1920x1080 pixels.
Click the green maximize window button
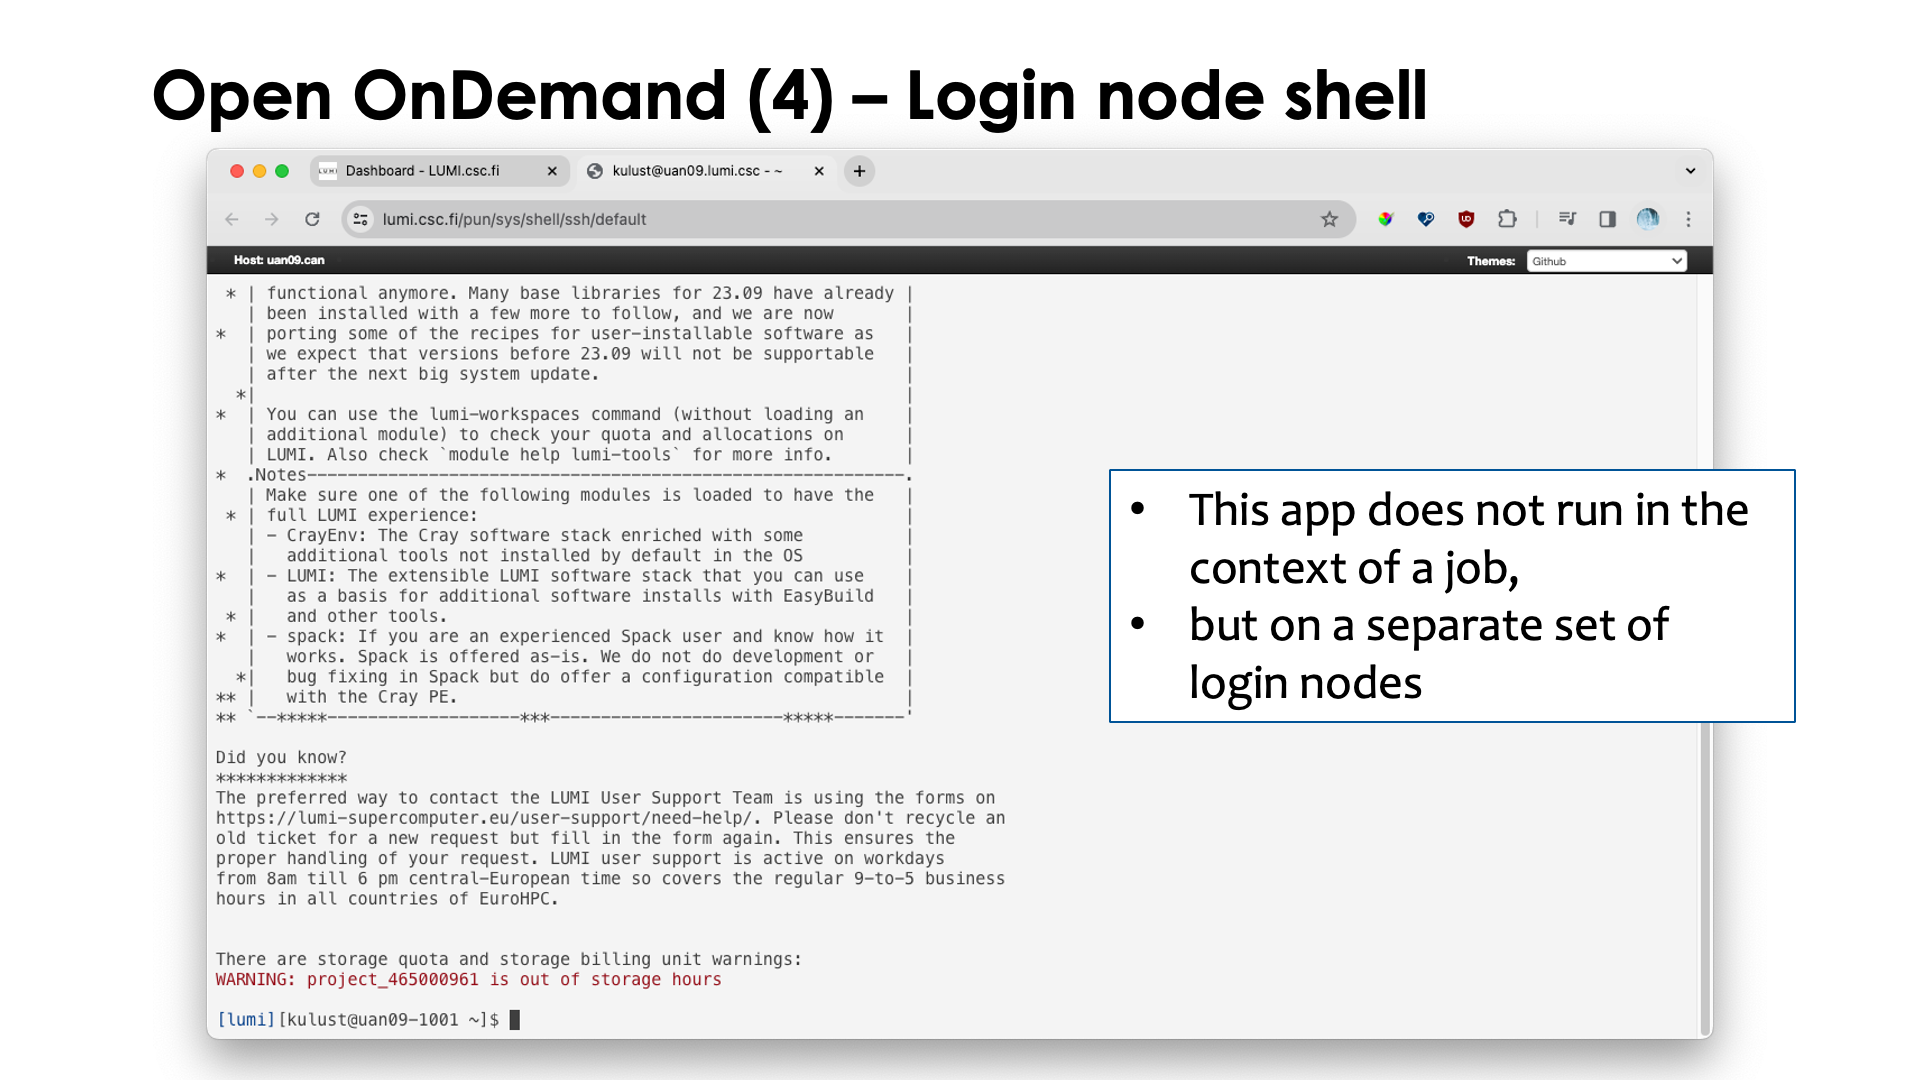(282, 171)
